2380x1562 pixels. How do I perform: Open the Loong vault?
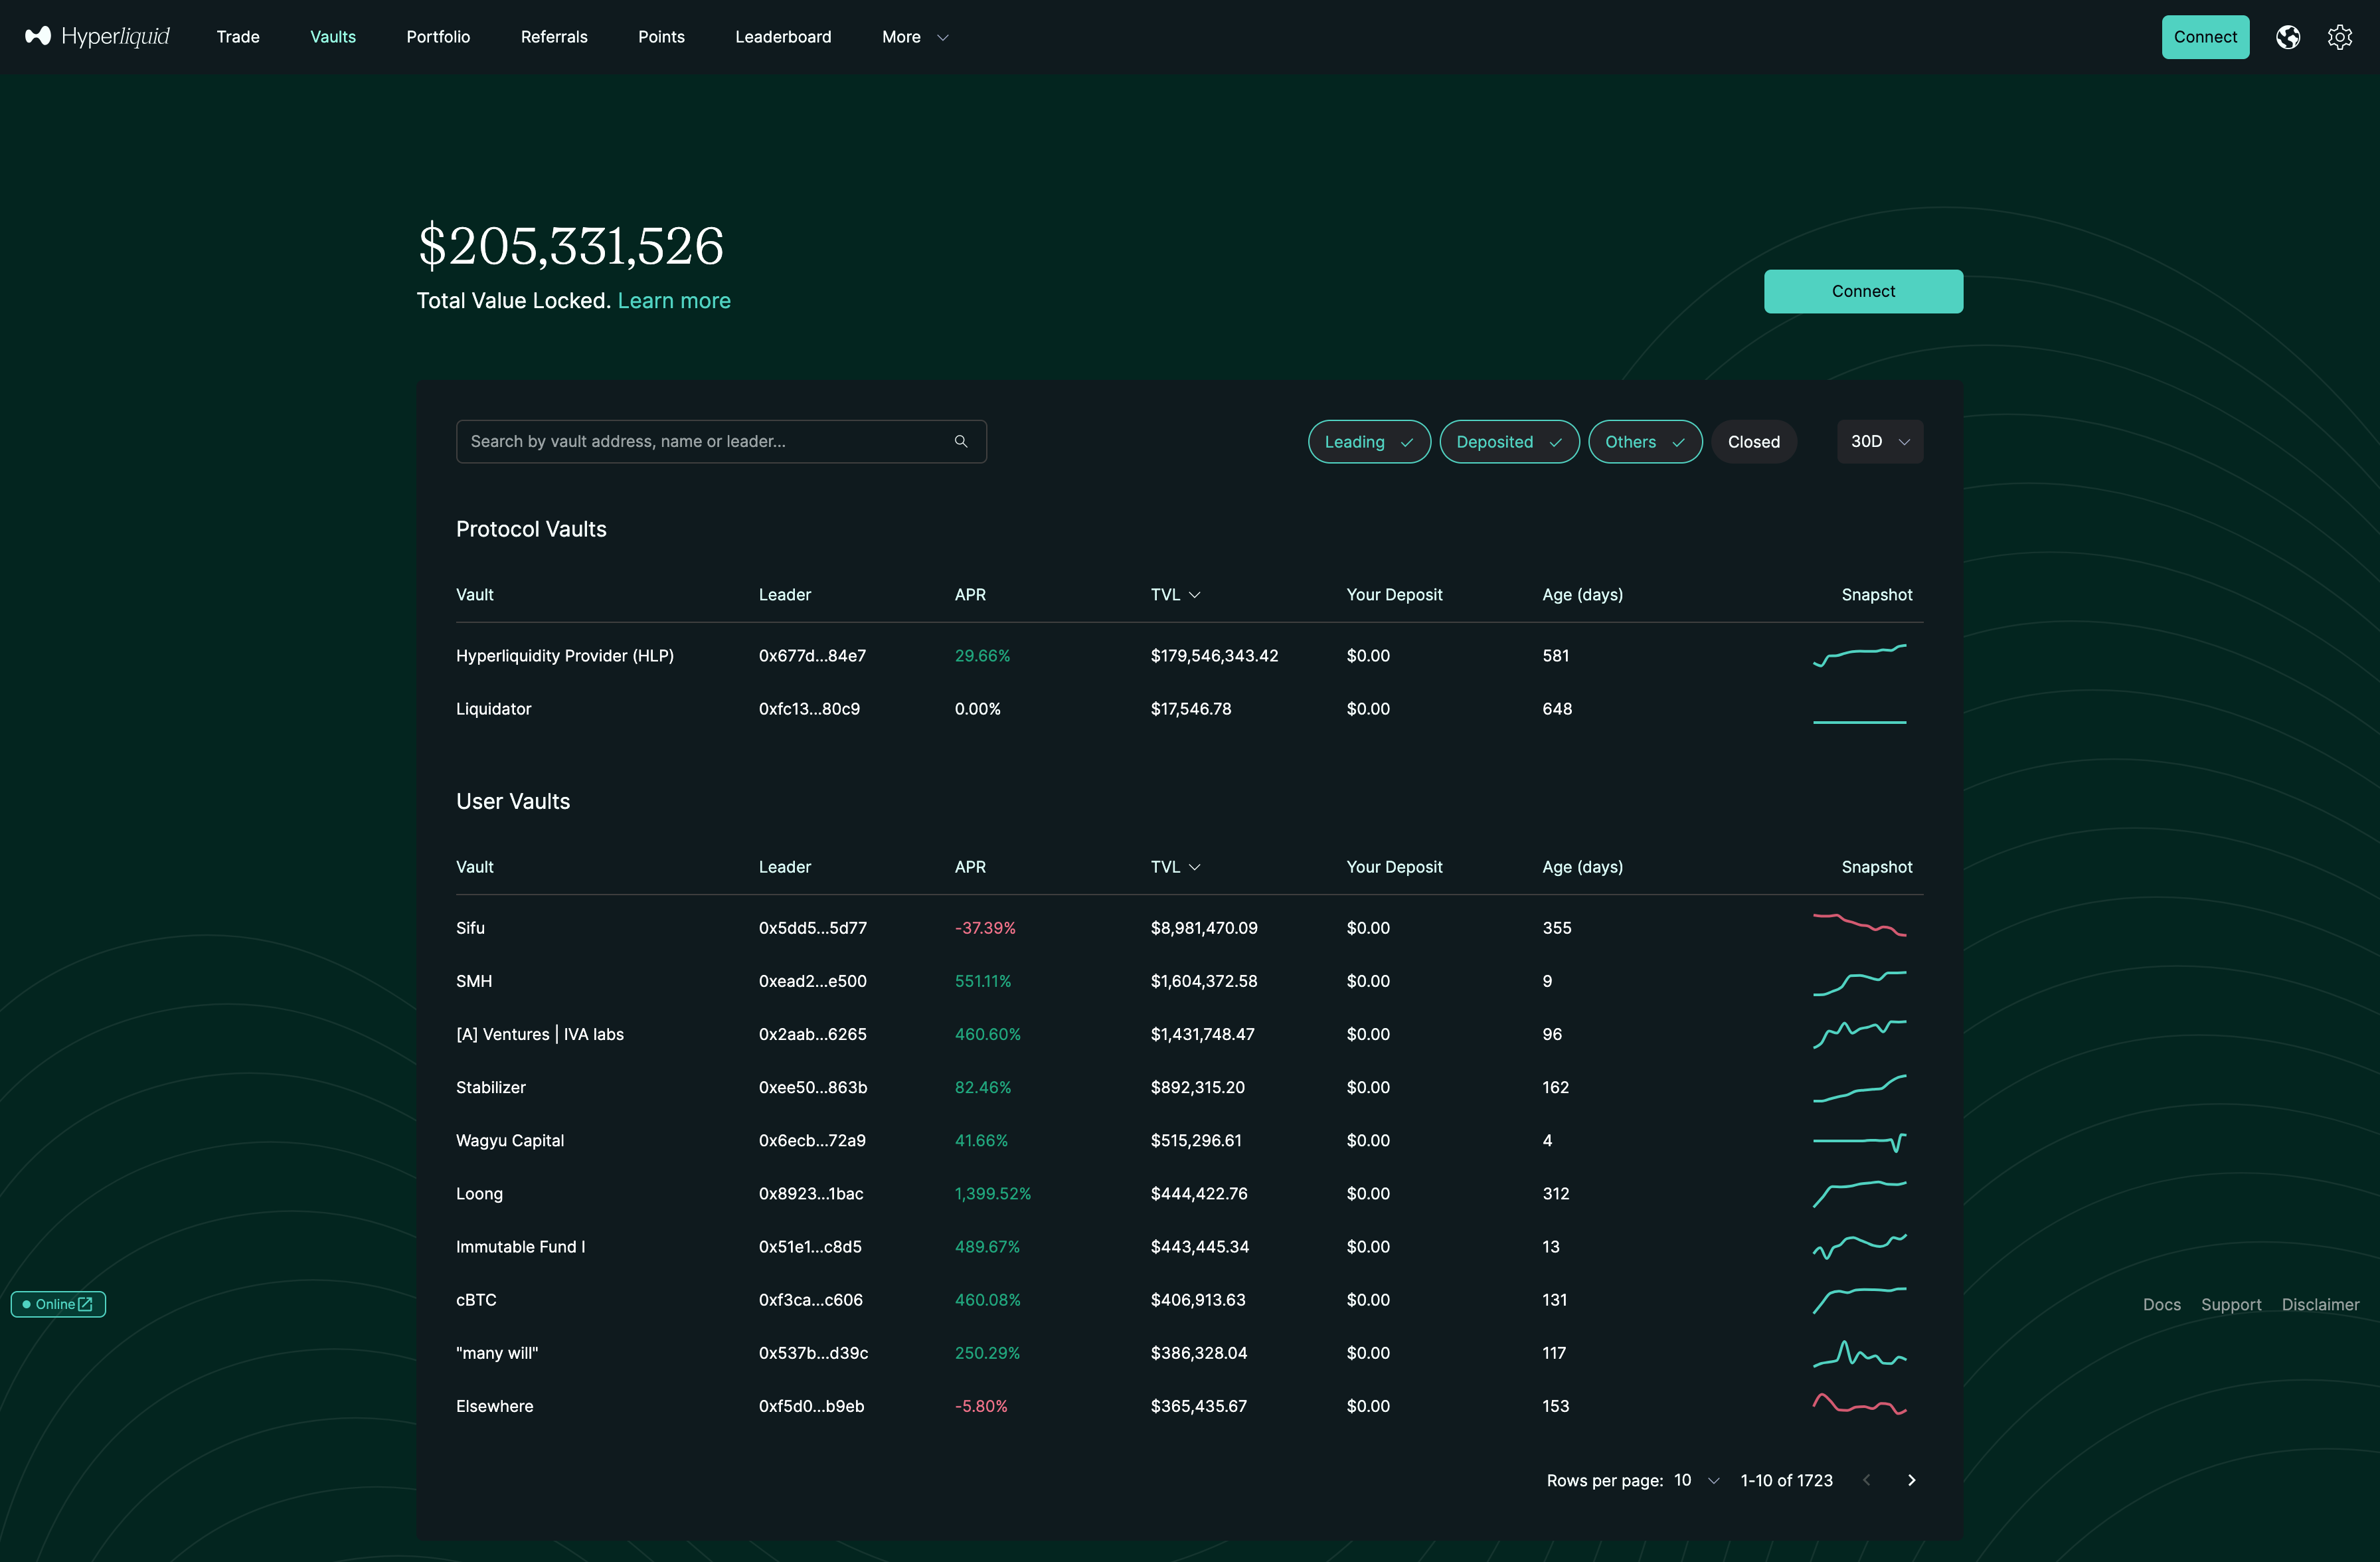tap(479, 1193)
